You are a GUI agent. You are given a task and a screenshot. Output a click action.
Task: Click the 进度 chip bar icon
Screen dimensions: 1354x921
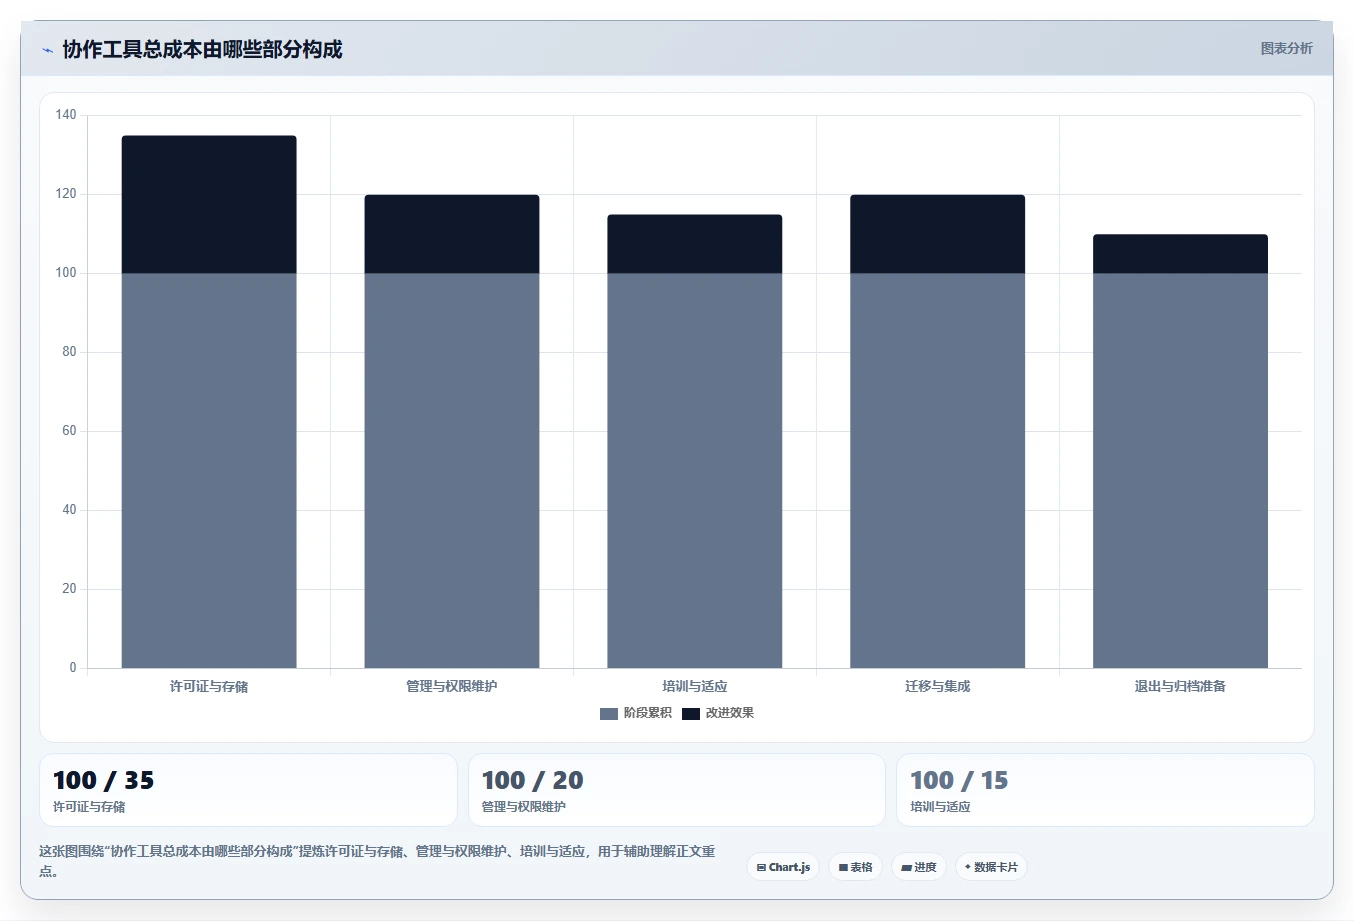tap(906, 868)
